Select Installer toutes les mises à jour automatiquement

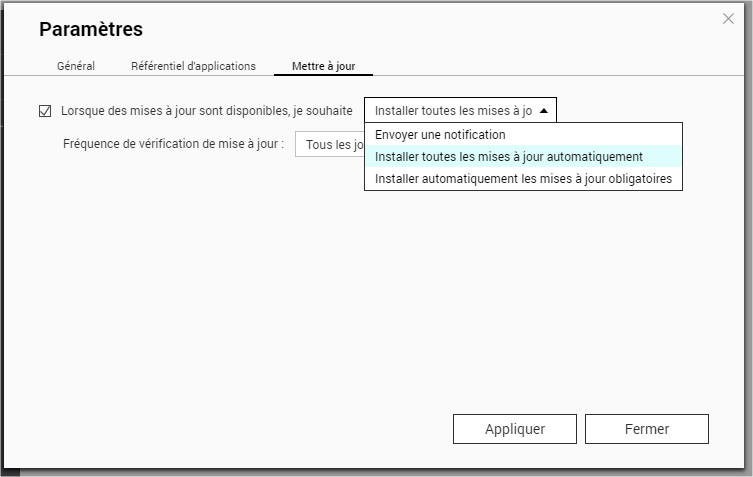coord(508,157)
